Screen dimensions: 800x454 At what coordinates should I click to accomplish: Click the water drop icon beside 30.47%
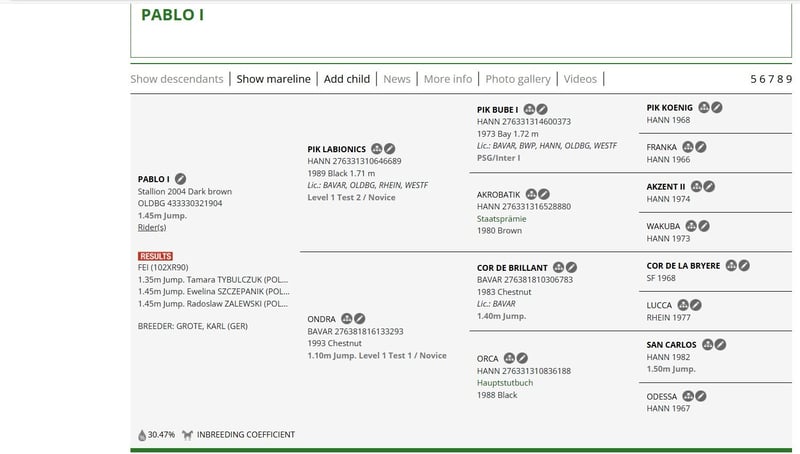[142, 435]
